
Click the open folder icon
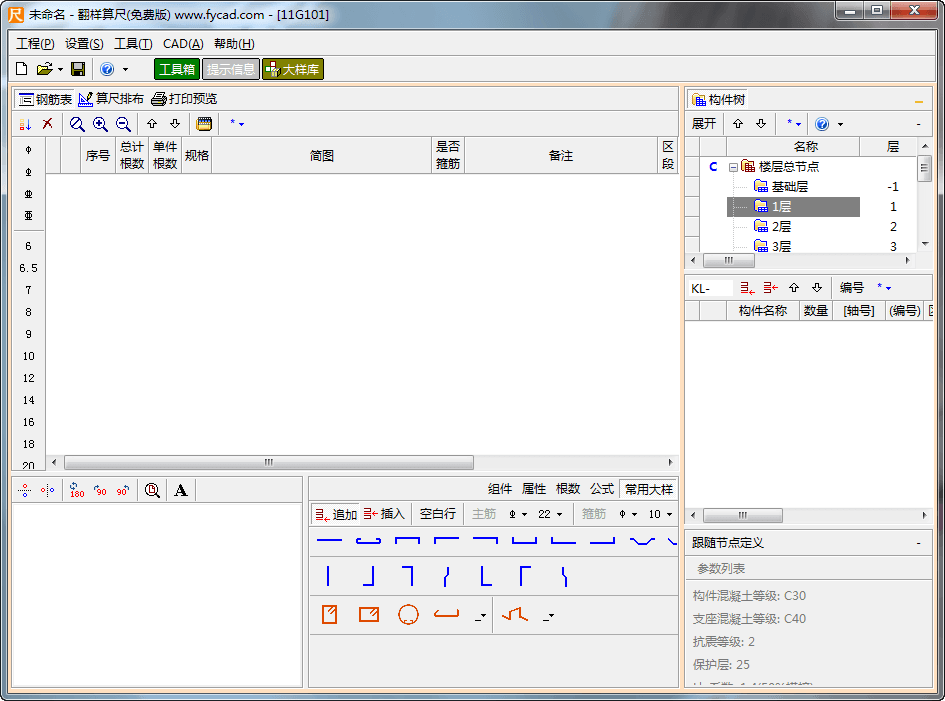point(44,69)
